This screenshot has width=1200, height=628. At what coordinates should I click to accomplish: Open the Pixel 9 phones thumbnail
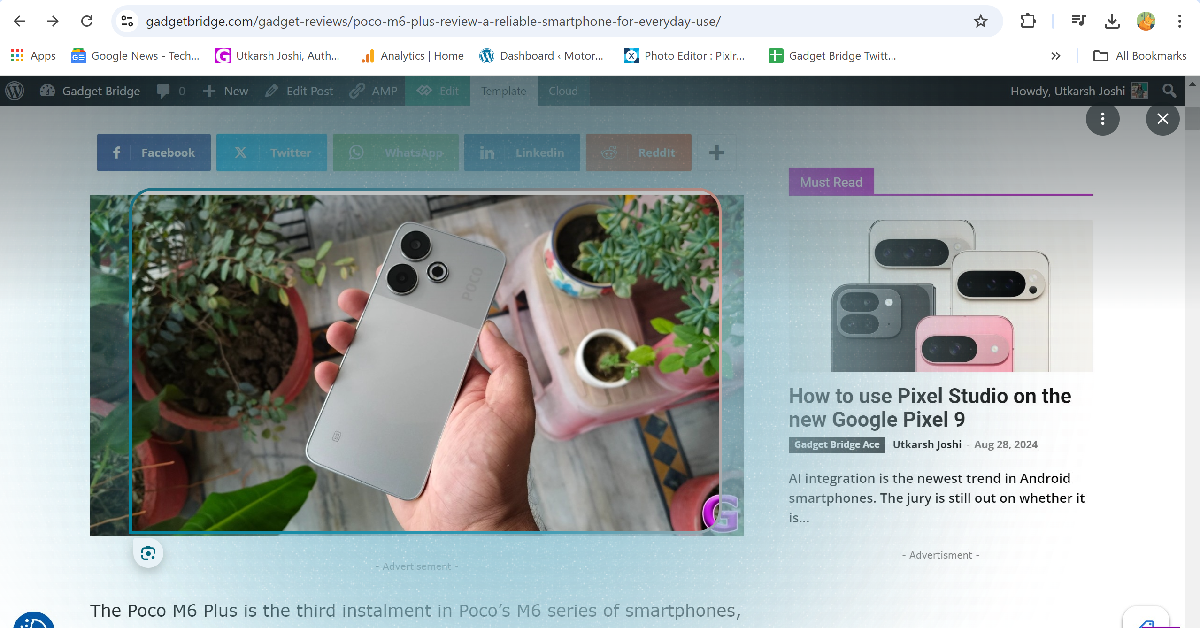pos(941,296)
